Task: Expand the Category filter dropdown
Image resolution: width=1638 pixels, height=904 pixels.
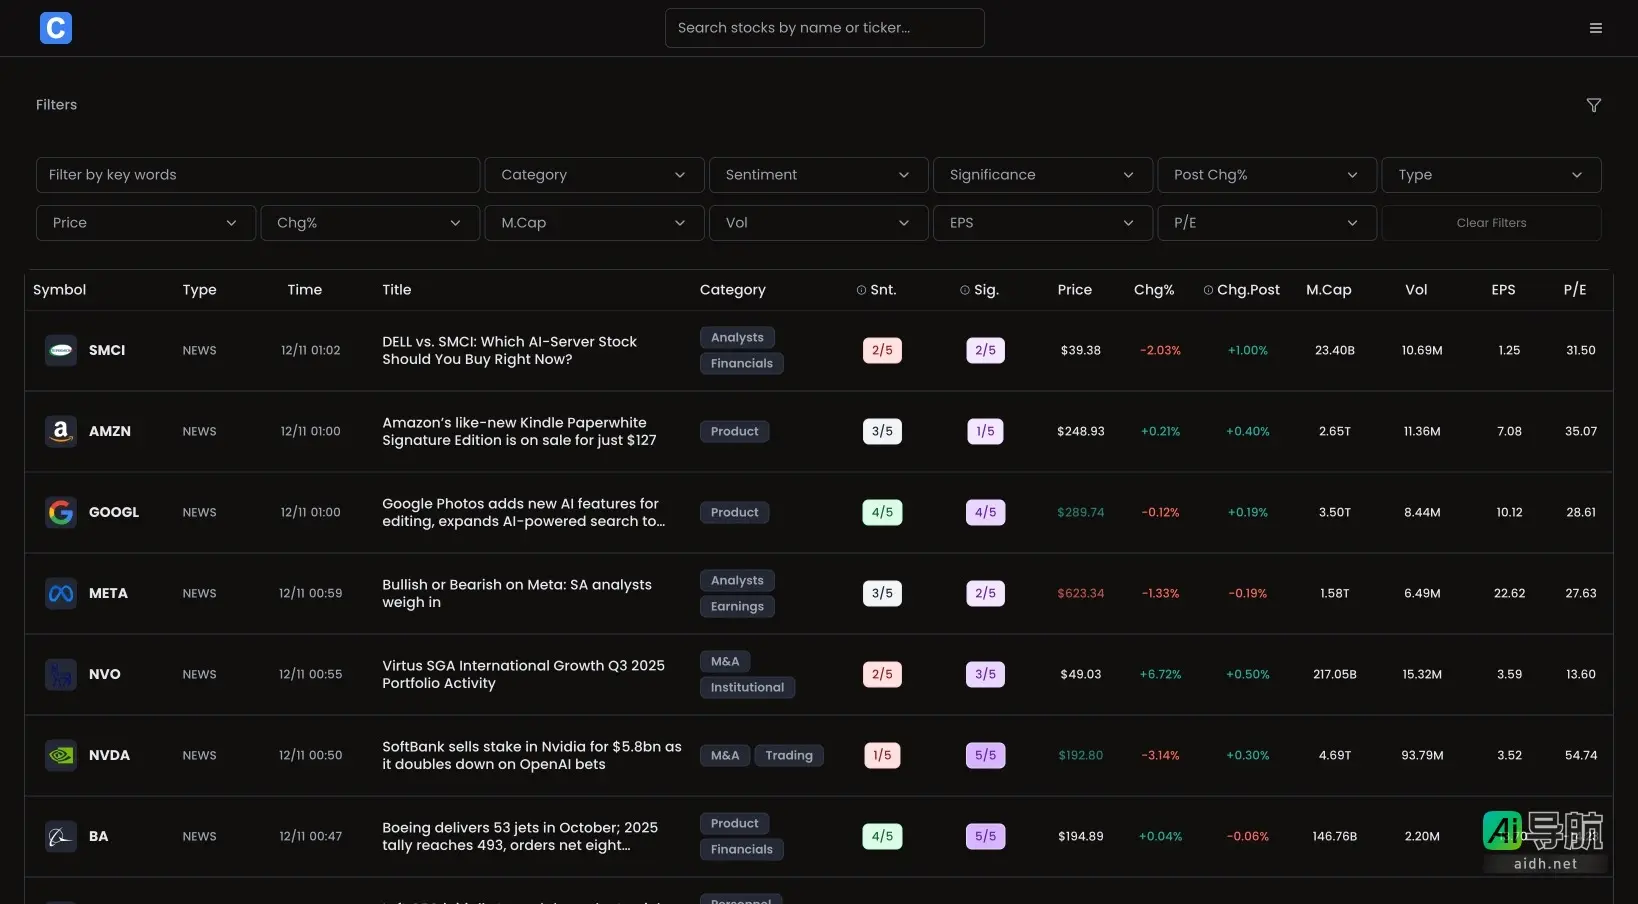Action: click(x=594, y=175)
